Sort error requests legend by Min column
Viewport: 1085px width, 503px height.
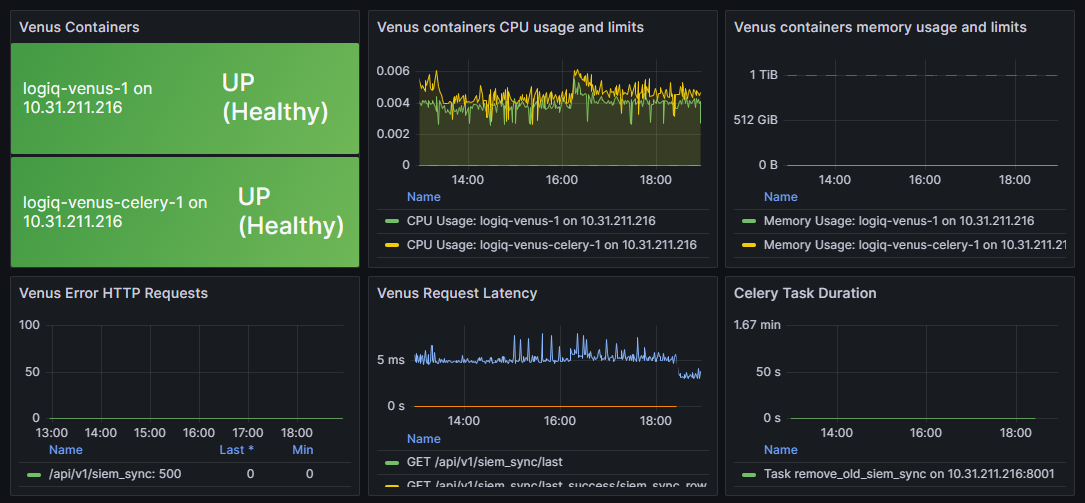pyautogui.click(x=302, y=450)
